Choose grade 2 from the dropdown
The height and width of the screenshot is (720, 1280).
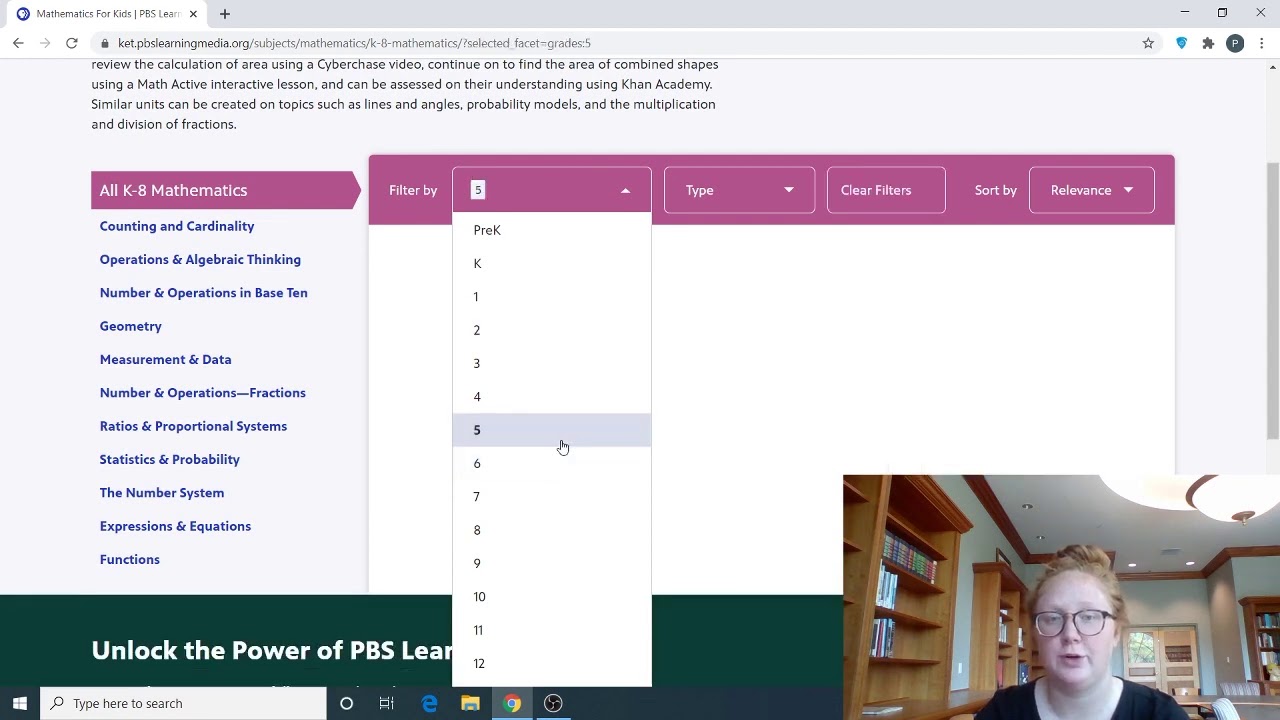click(551, 330)
